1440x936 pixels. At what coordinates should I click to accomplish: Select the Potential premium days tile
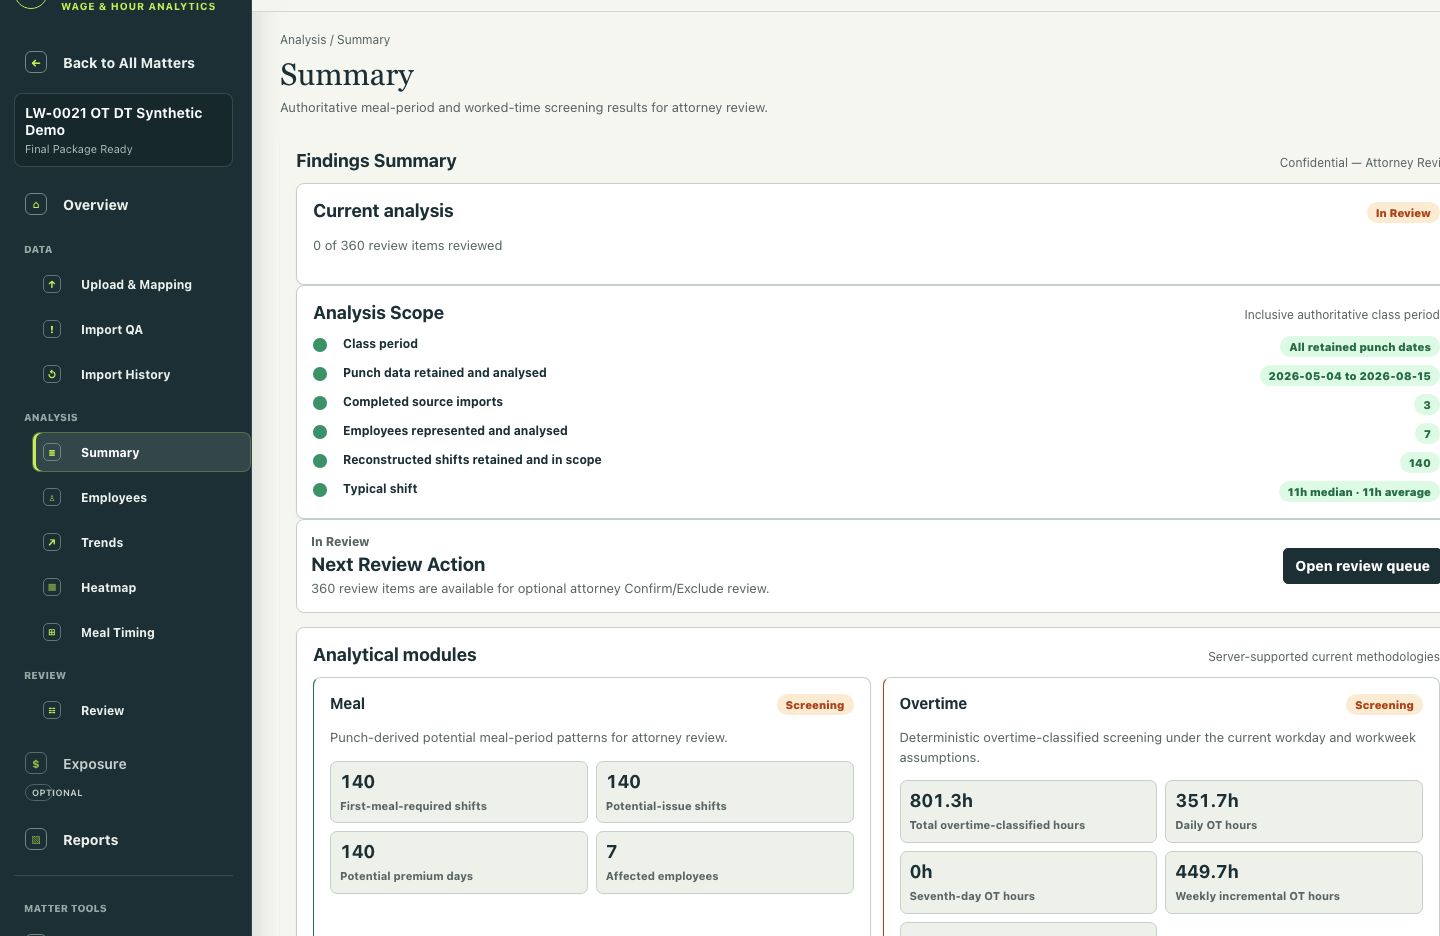pyautogui.click(x=459, y=862)
